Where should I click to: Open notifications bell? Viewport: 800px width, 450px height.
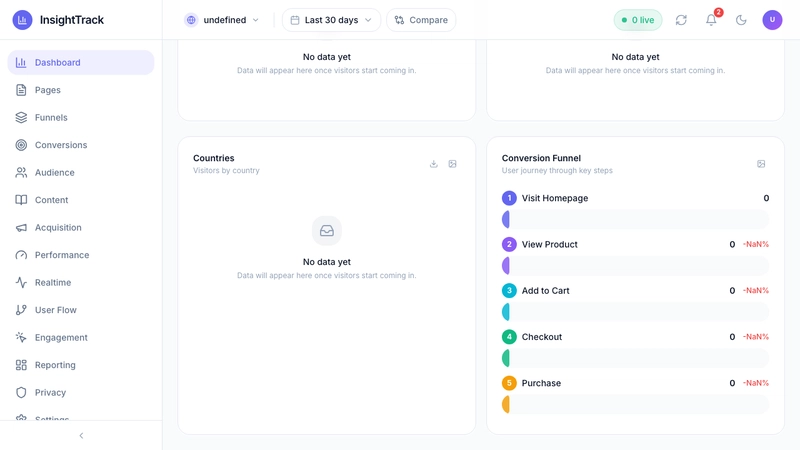pyautogui.click(x=711, y=20)
